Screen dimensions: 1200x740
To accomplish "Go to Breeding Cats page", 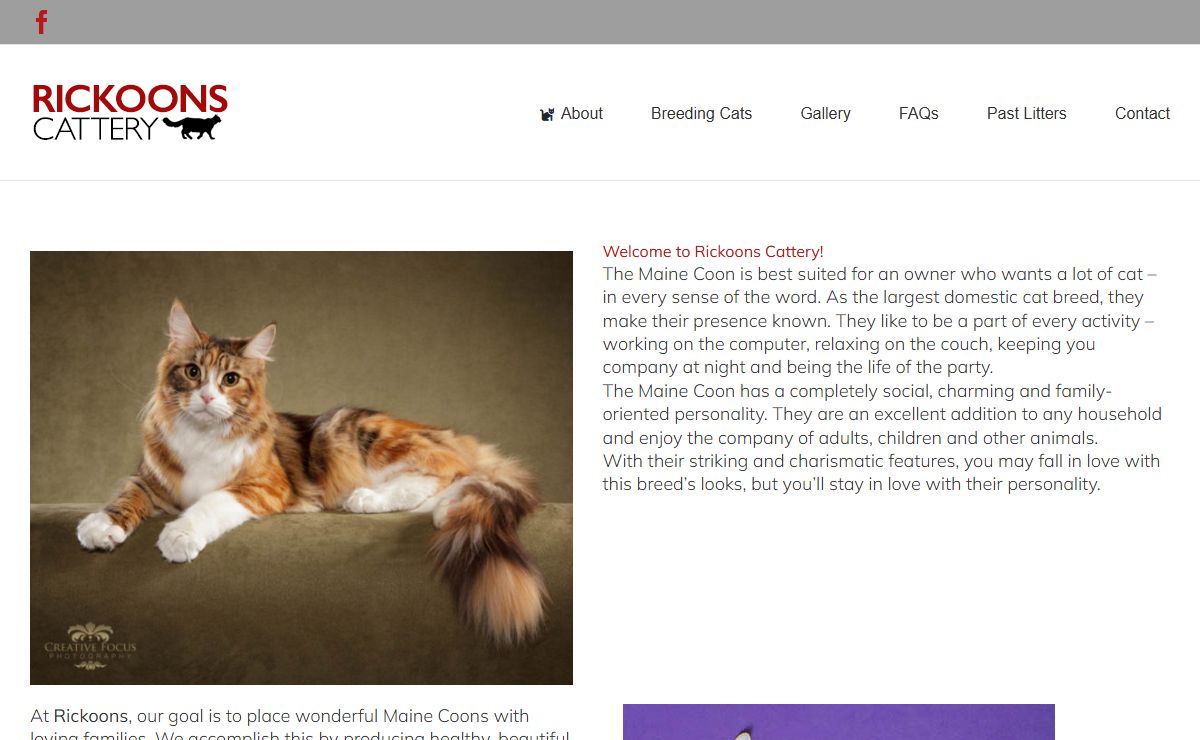I will coord(701,114).
